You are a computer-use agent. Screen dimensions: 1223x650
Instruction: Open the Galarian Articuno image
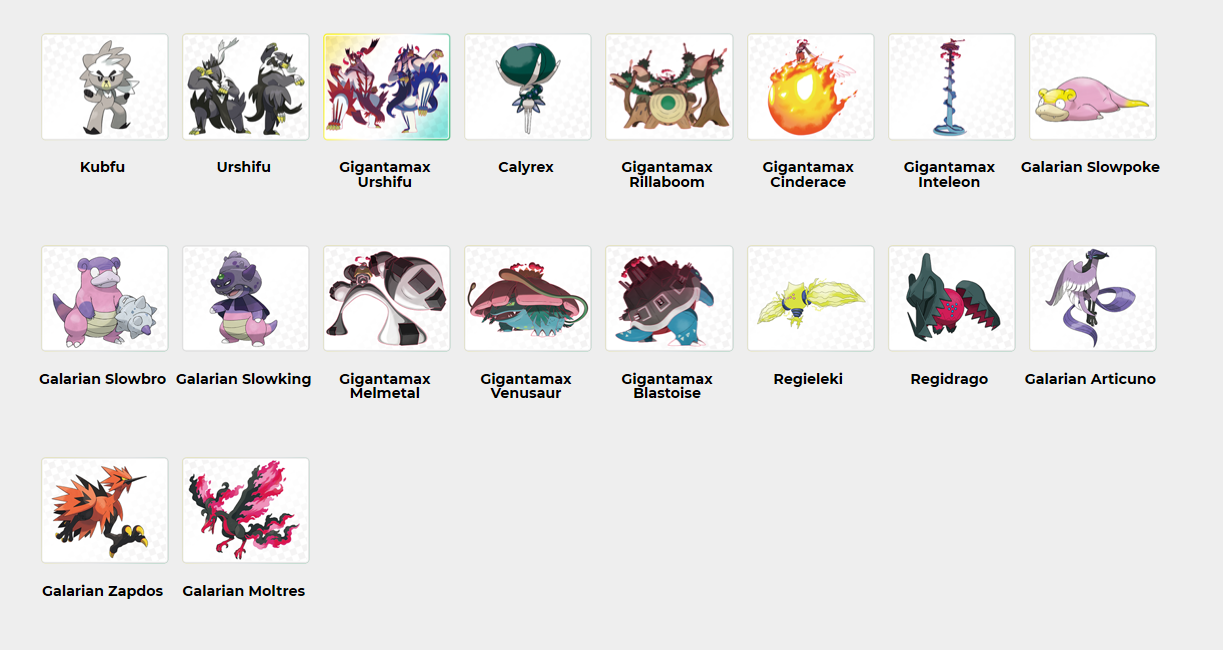pos(1093,299)
